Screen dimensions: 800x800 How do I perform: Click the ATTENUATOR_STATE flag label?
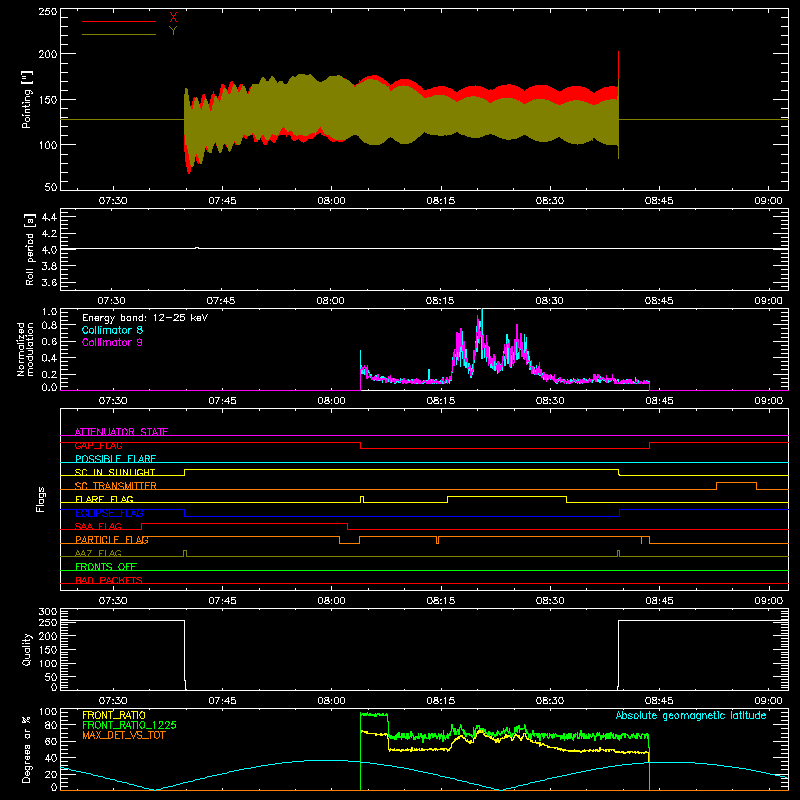coord(121,432)
